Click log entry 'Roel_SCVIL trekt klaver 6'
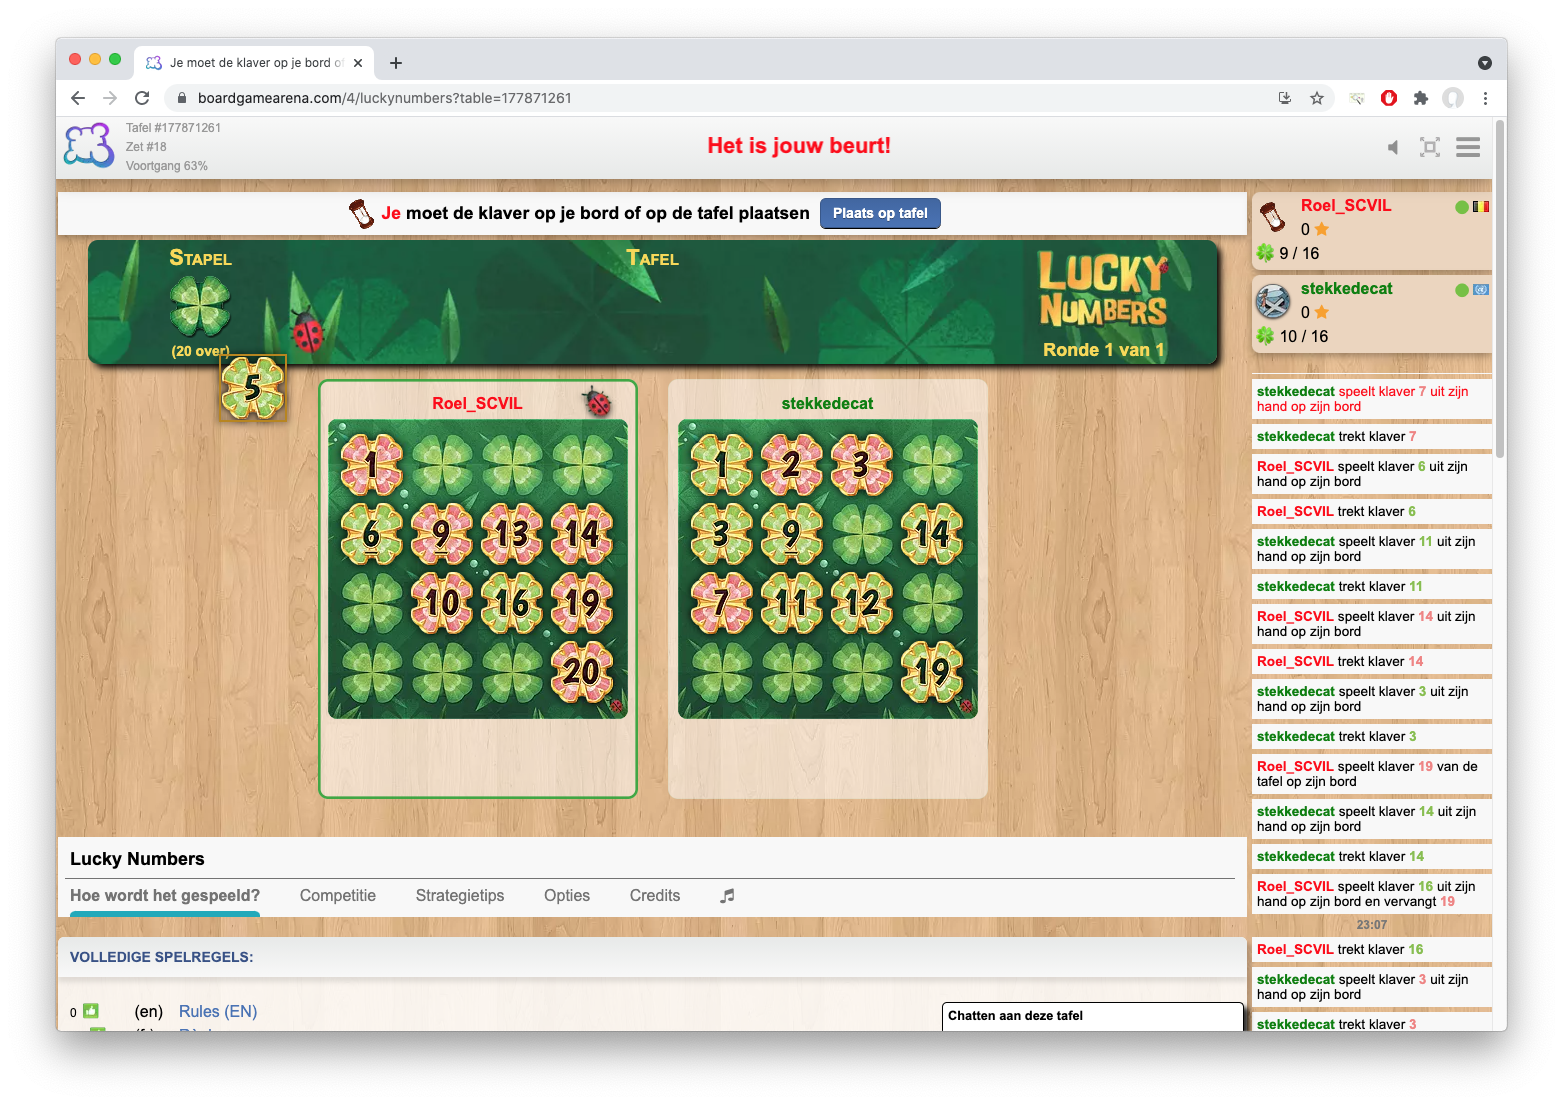The image size is (1563, 1105). tap(1371, 512)
